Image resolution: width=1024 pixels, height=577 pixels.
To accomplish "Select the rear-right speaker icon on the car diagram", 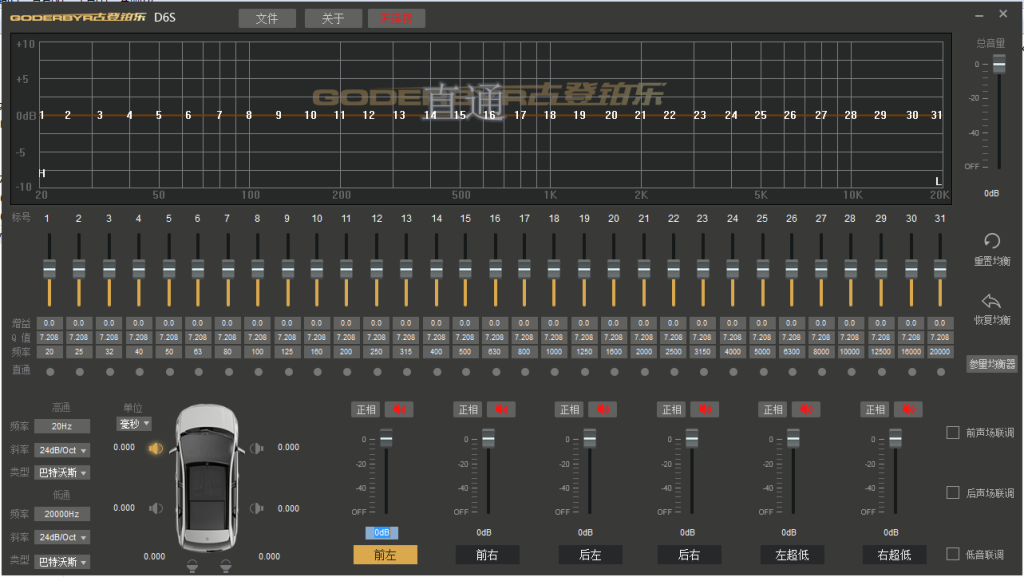I will pos(257,508).
